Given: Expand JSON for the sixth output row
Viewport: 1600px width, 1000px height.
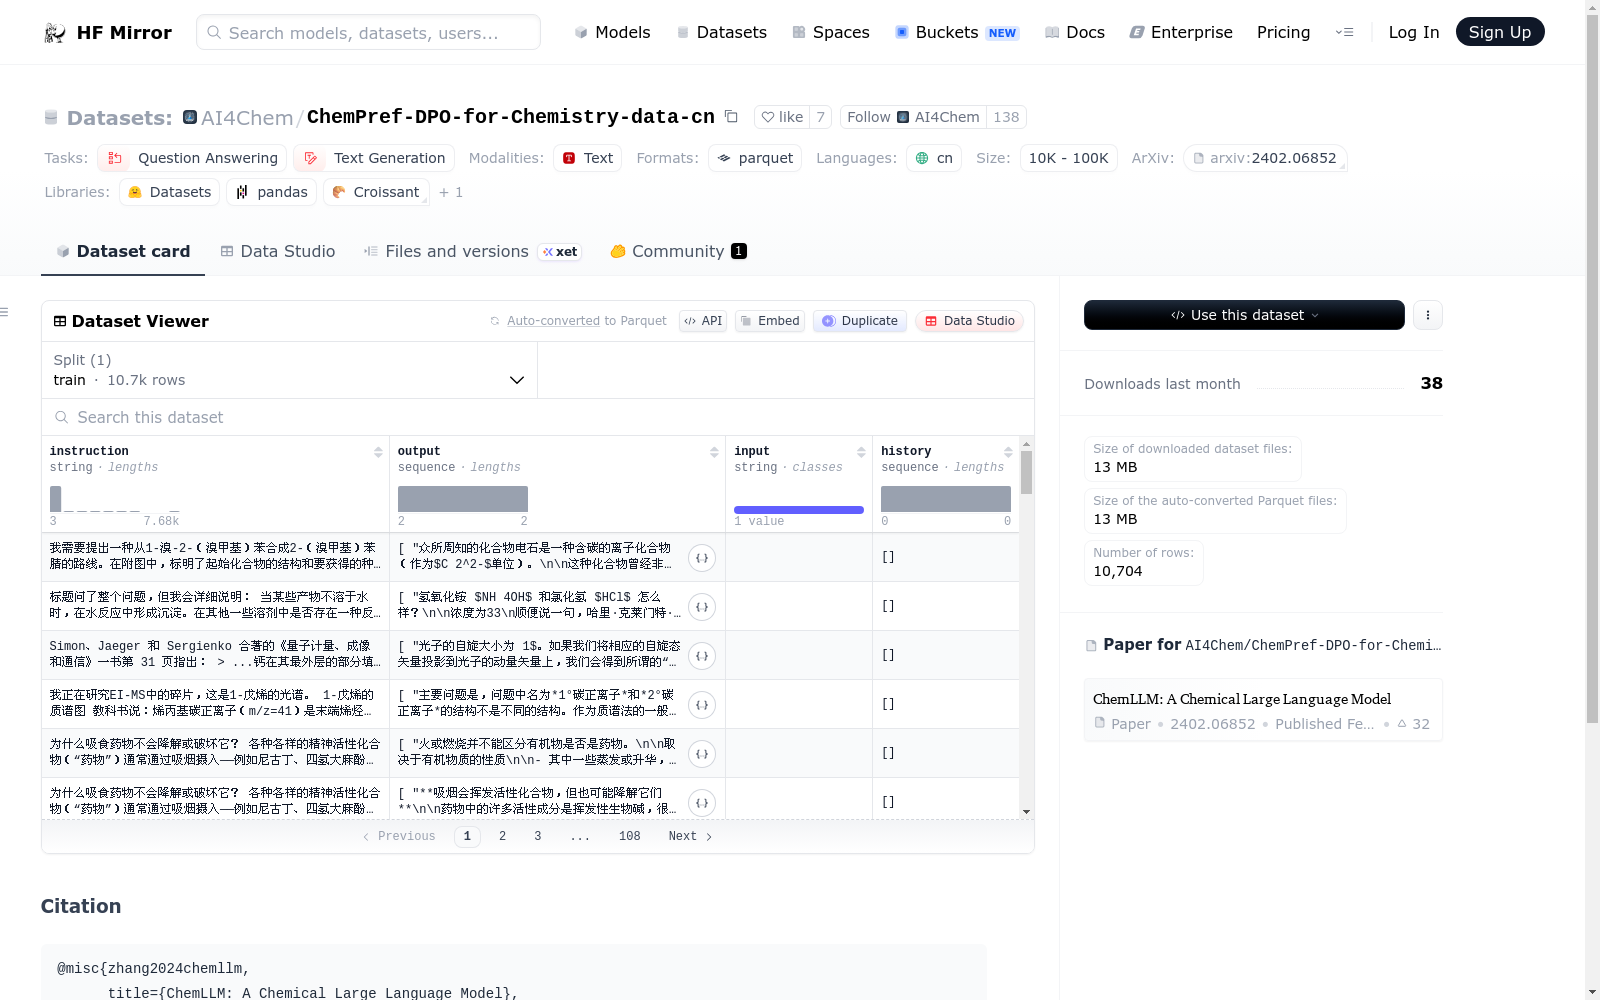Looking at the screenshot, I should [x=702, y=803].
